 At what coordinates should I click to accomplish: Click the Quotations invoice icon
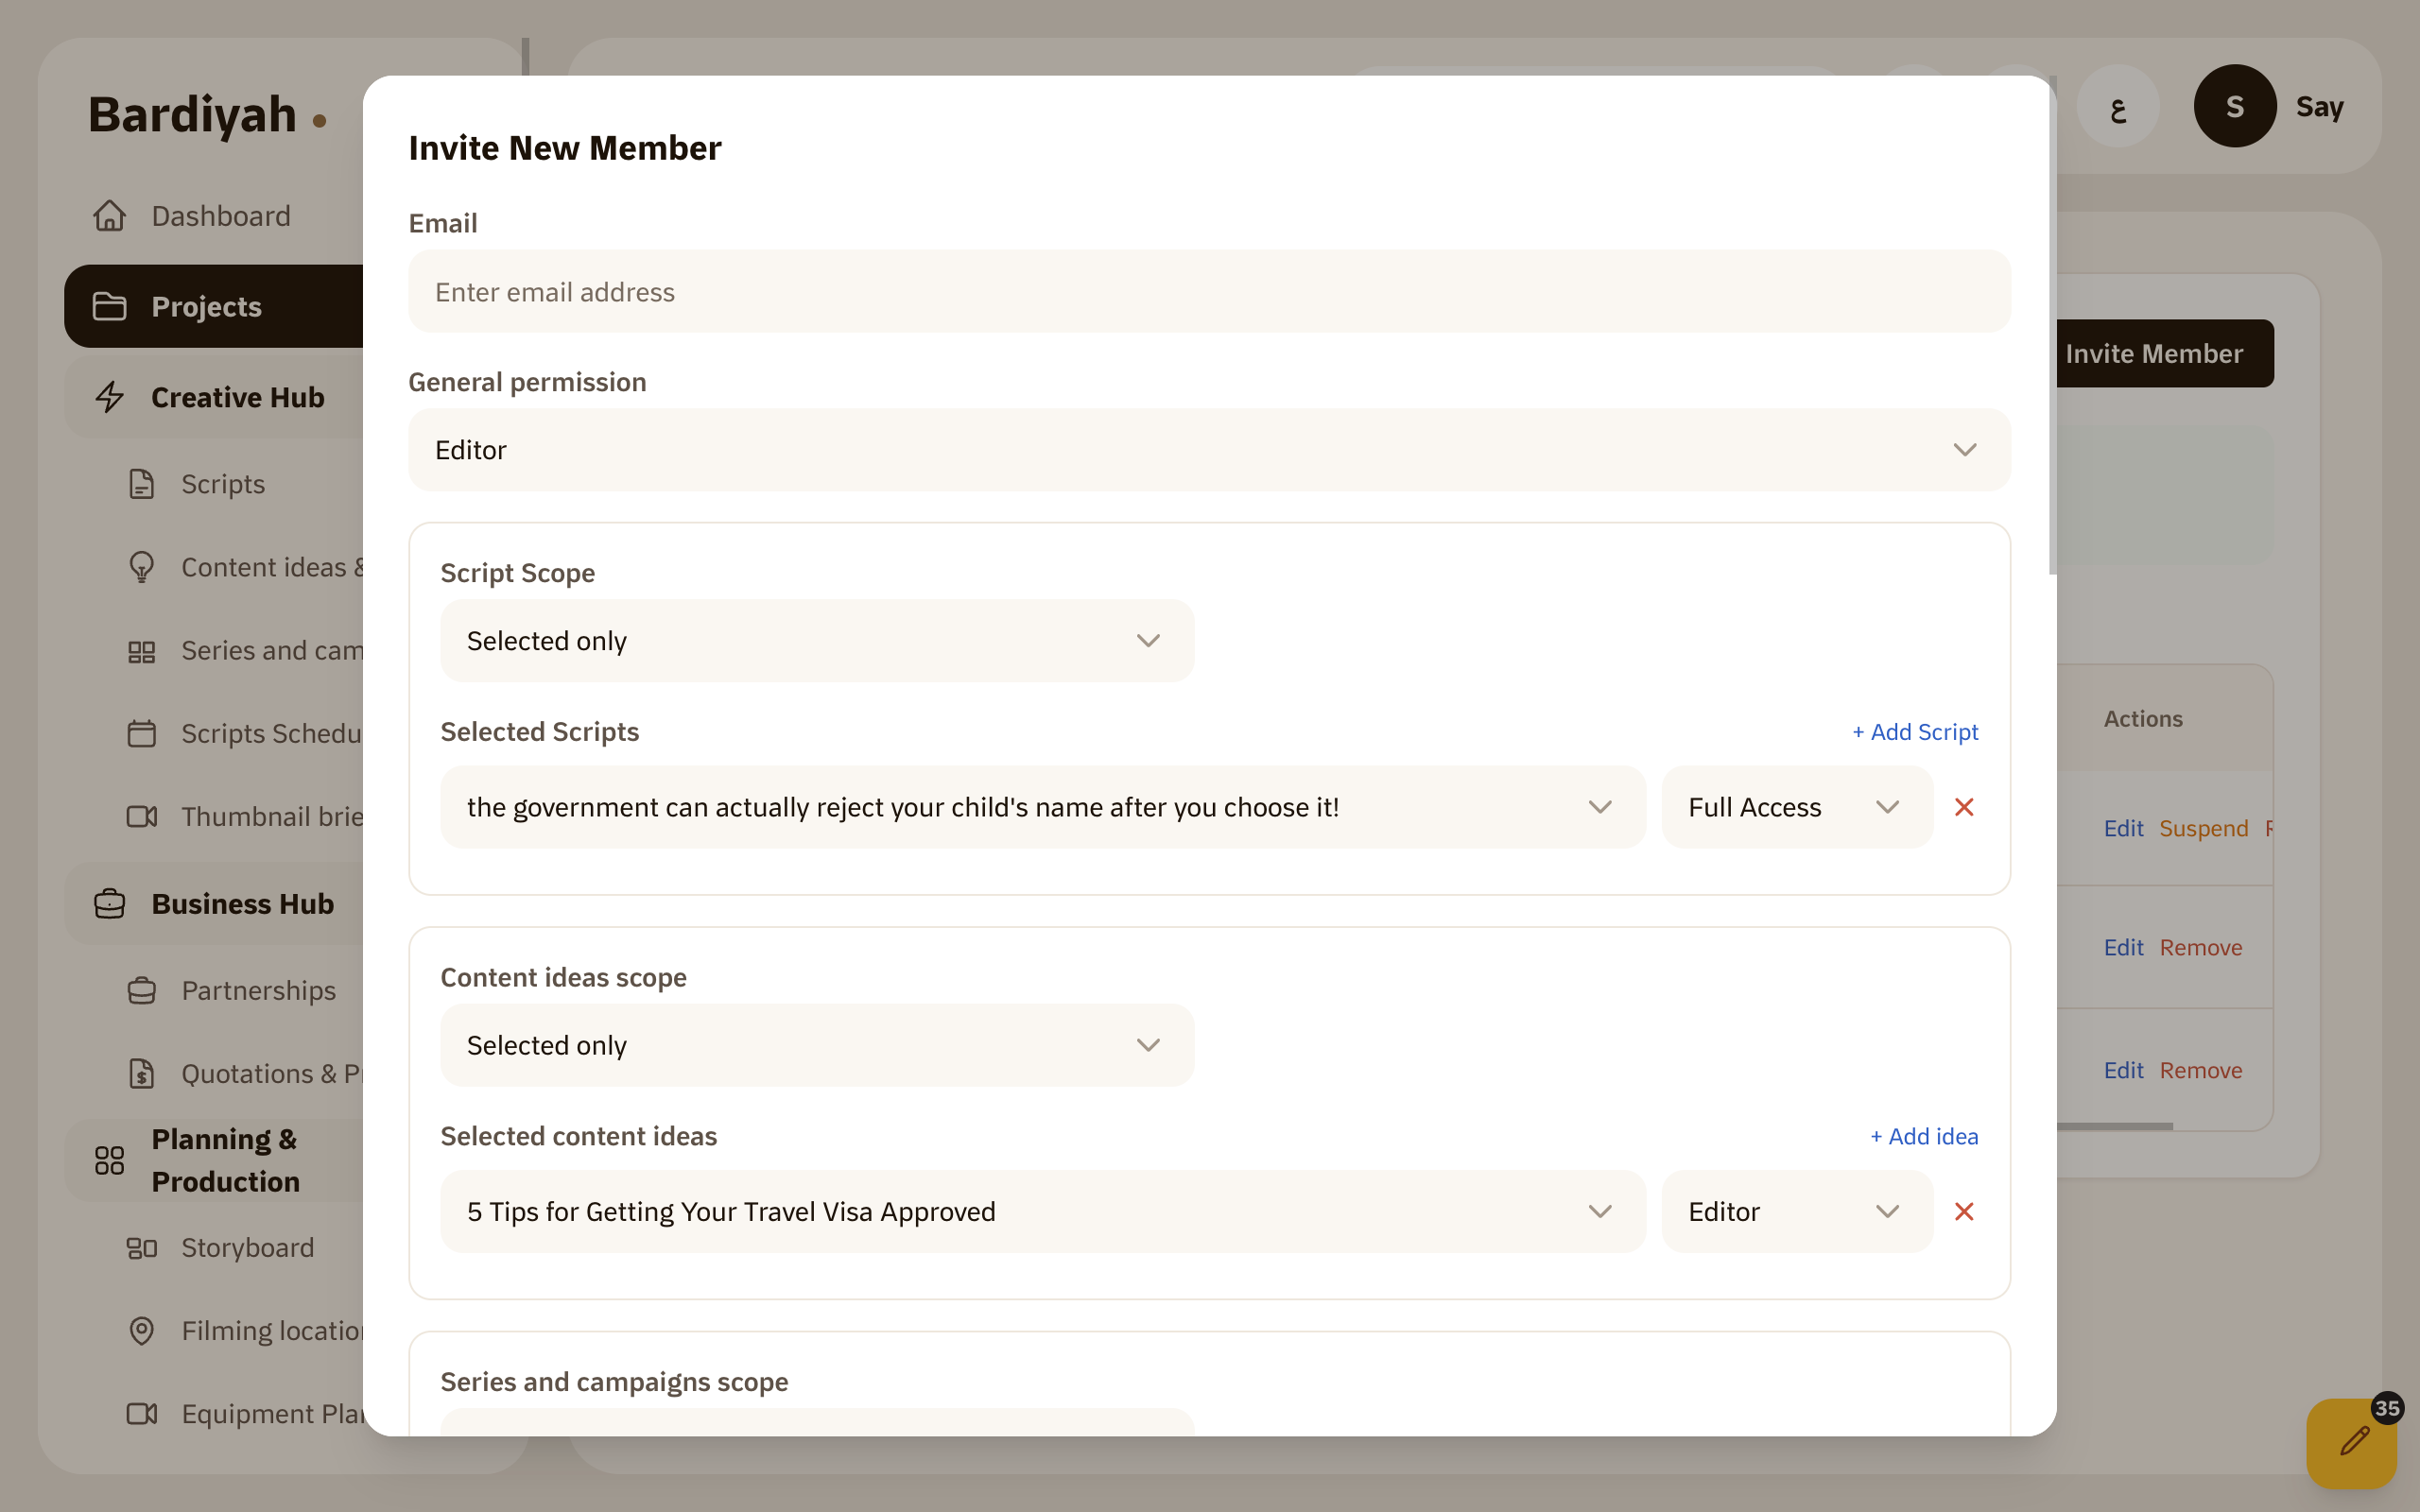pos(142,1074)
